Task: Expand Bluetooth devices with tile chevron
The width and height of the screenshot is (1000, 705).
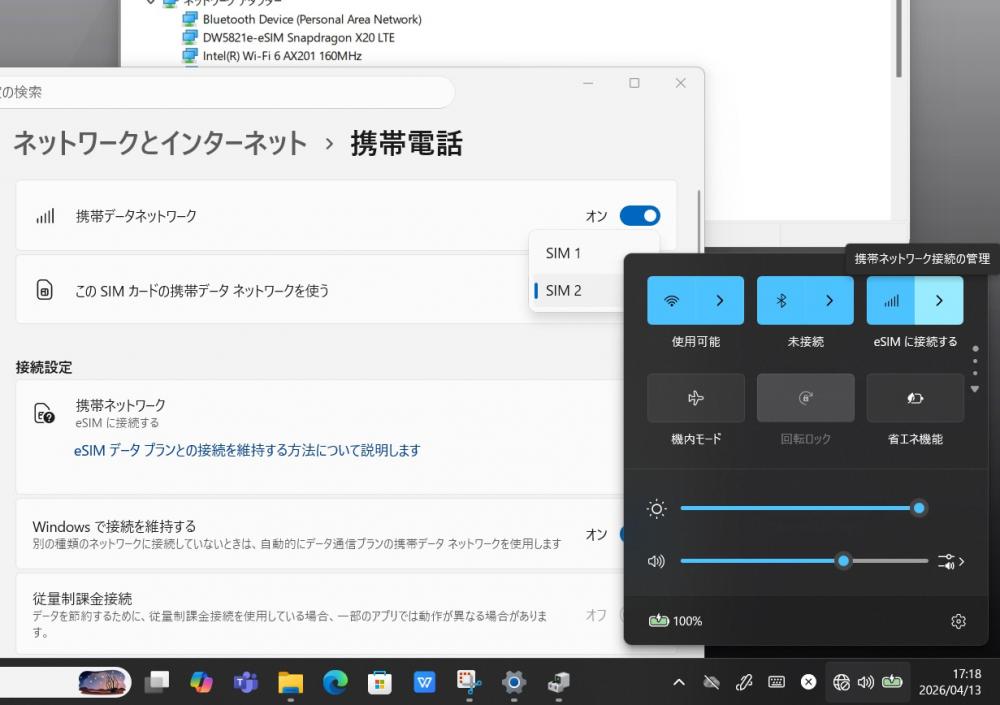Action: tap(829, 300)
